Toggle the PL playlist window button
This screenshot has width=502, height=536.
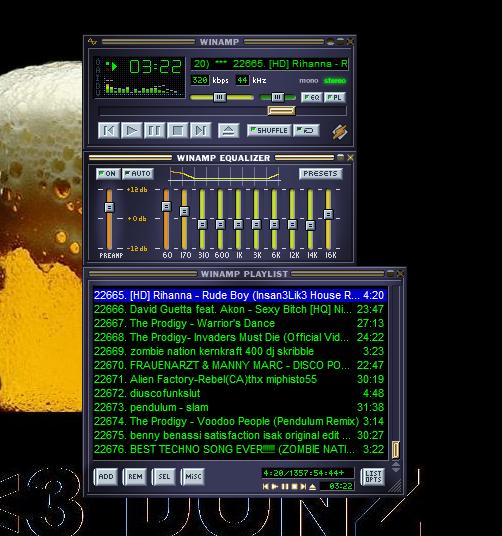pyautogui.click(x=335, y=97)
